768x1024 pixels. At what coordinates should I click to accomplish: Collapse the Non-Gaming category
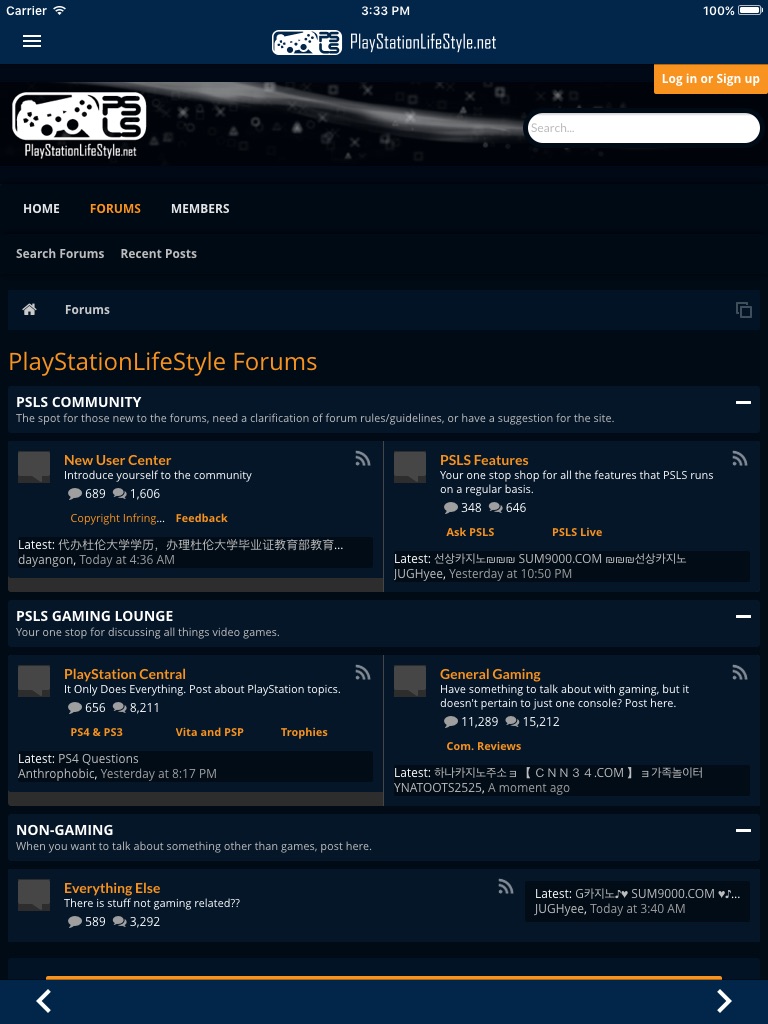[743, 831]
